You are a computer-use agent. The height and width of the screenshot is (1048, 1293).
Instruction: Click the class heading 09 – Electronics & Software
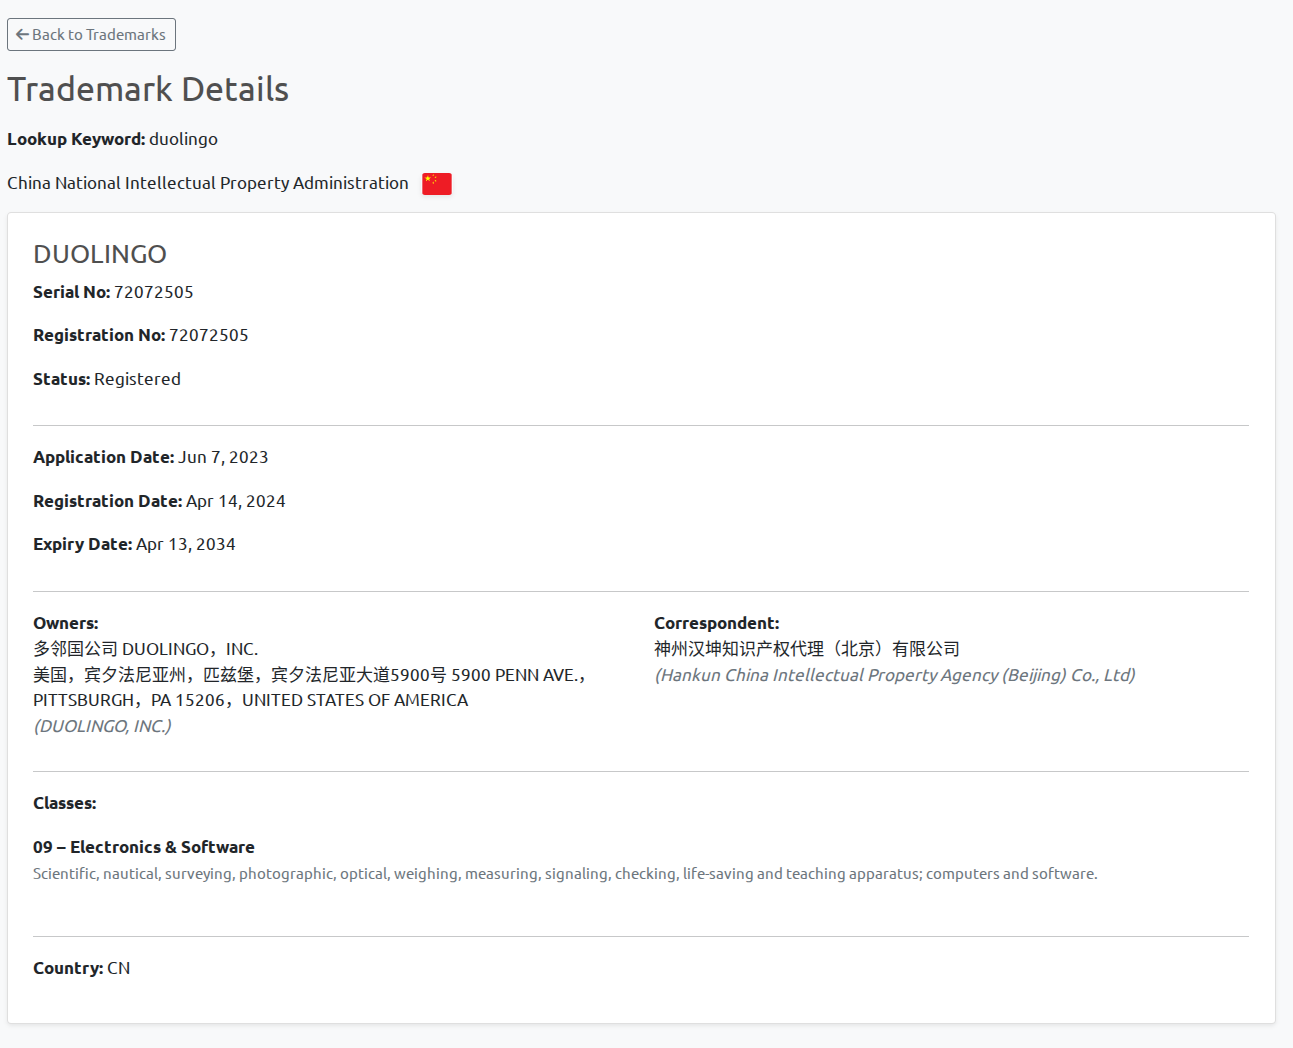point(144,847)
